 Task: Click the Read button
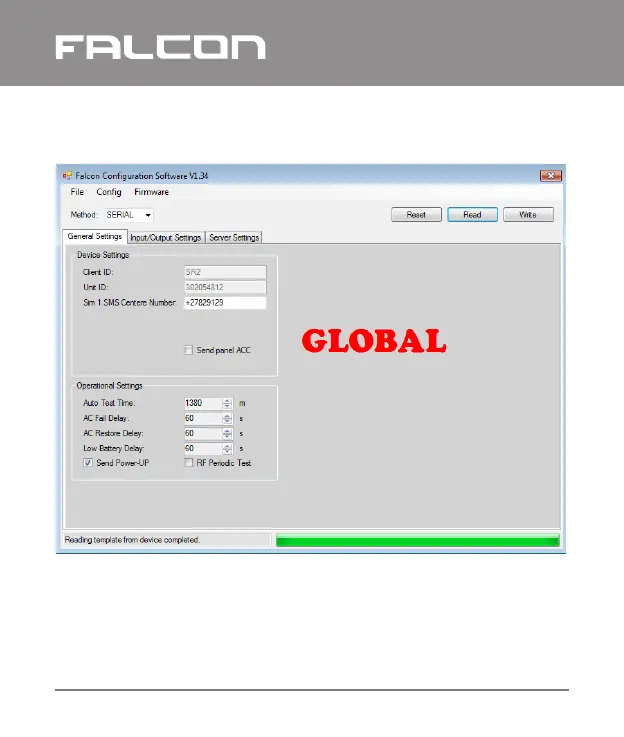click(472, 215)
